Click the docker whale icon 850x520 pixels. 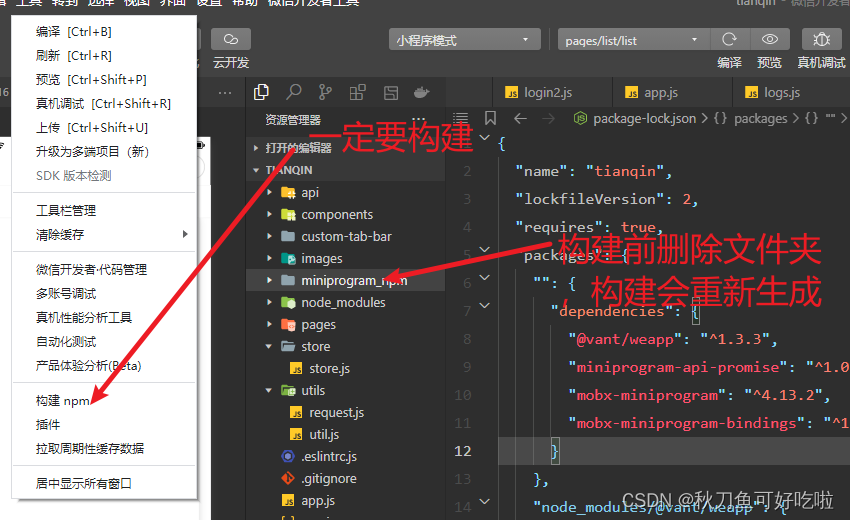point(422,93)
